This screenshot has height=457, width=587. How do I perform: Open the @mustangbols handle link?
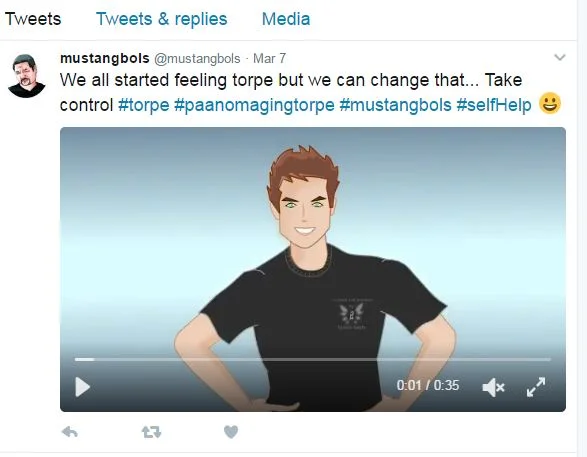(x=197, y=59)
